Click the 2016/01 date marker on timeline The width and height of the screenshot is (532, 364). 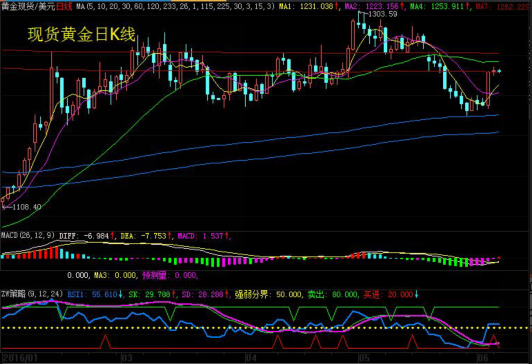pos(20,358)
